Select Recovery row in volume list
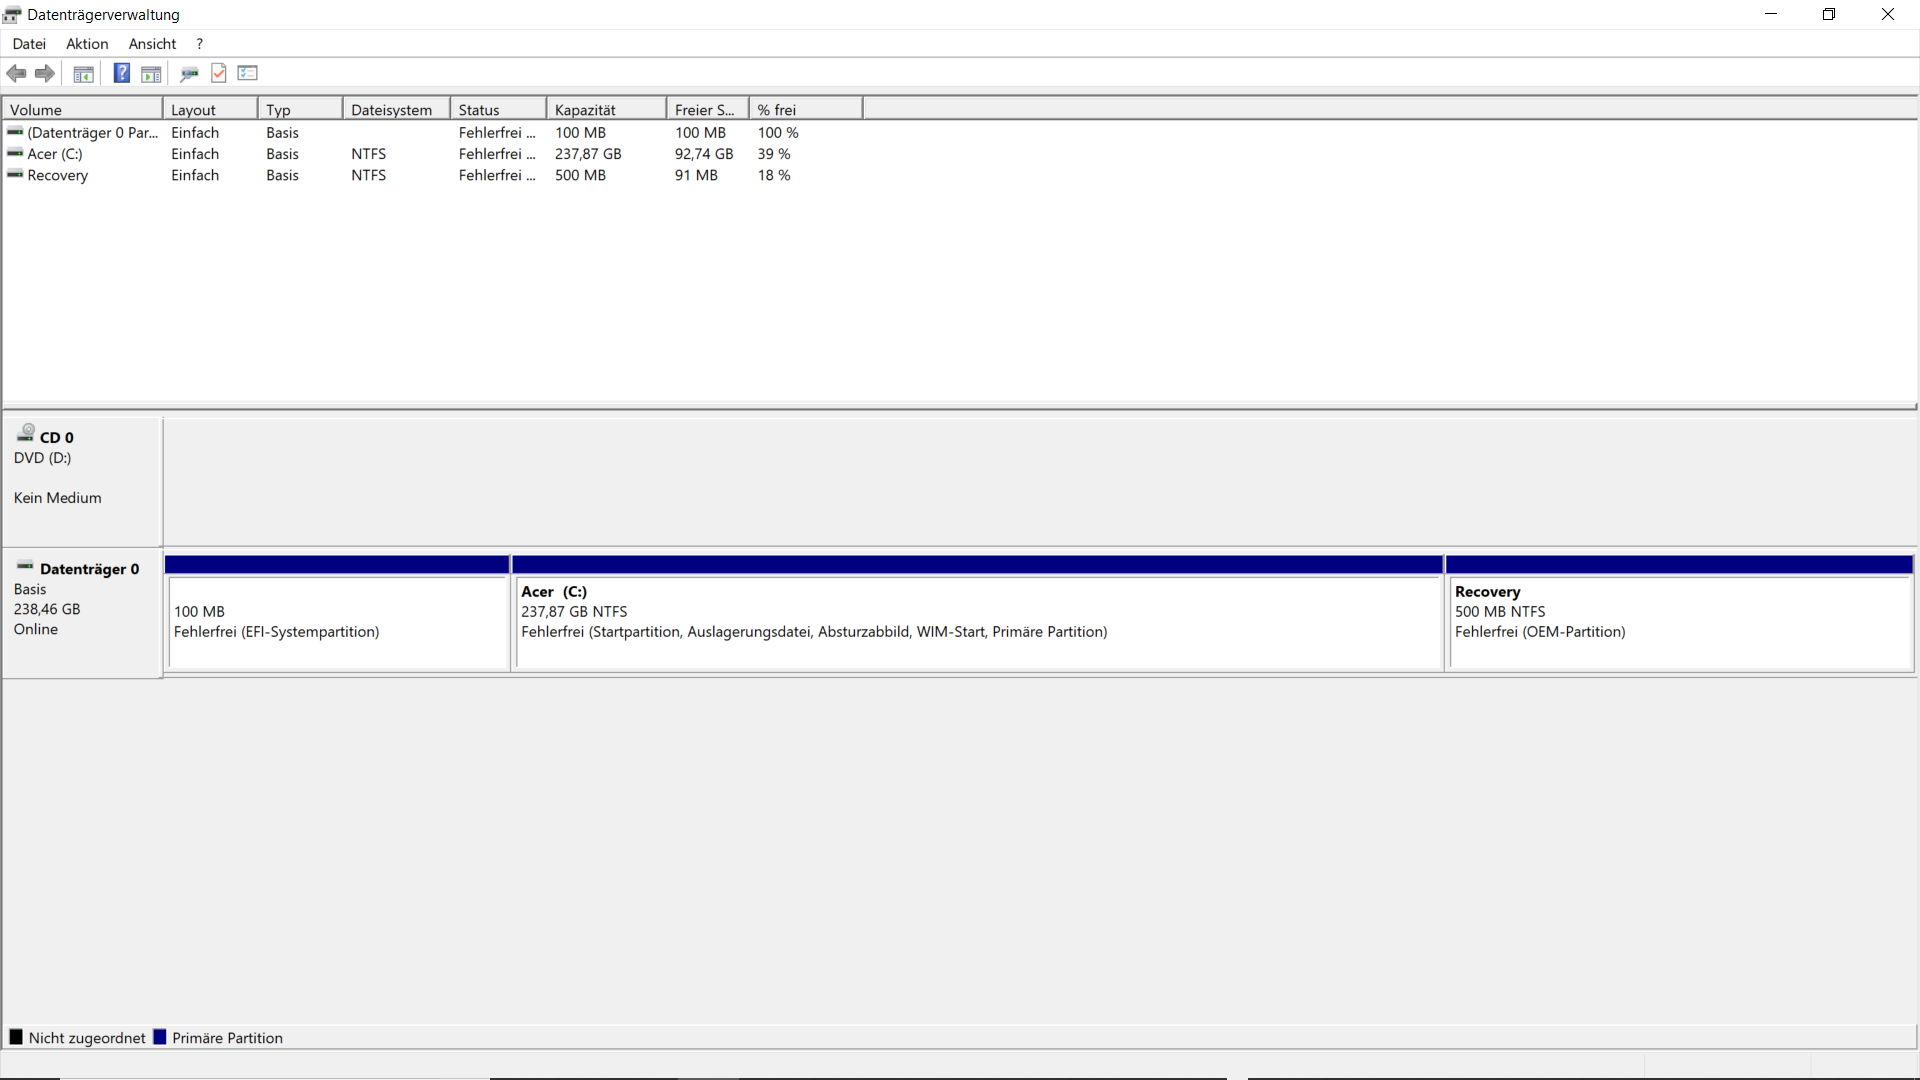This screenshot has width=1920, height=1080. coord(57,175)
